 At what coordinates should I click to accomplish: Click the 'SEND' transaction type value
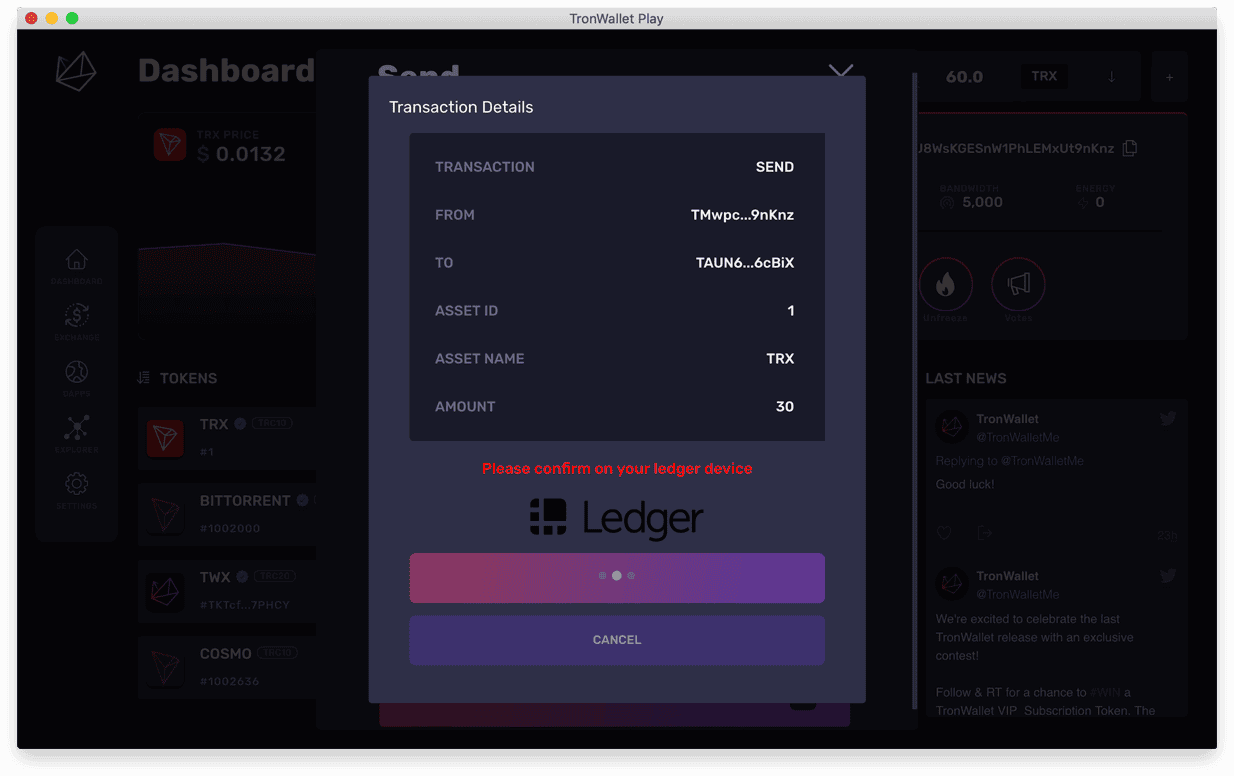coord(775,167)
